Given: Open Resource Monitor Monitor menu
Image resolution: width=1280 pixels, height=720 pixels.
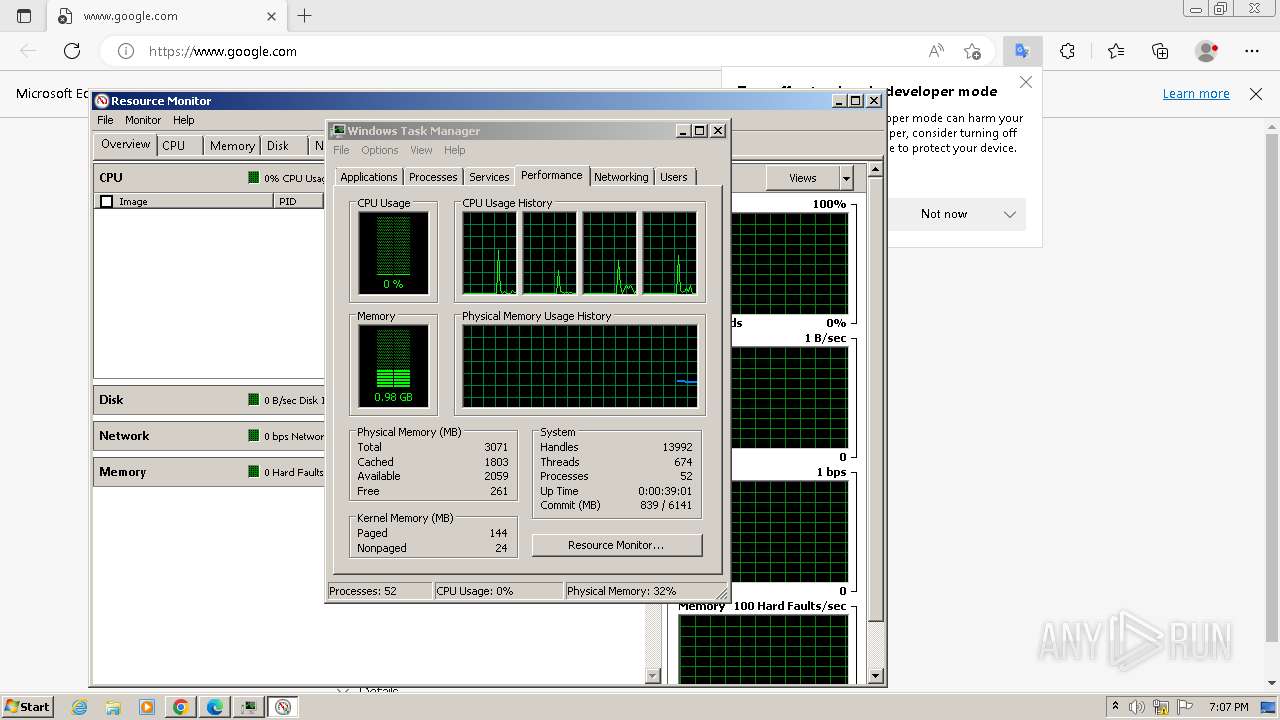Looking at the screenshot, I should 143,120.
